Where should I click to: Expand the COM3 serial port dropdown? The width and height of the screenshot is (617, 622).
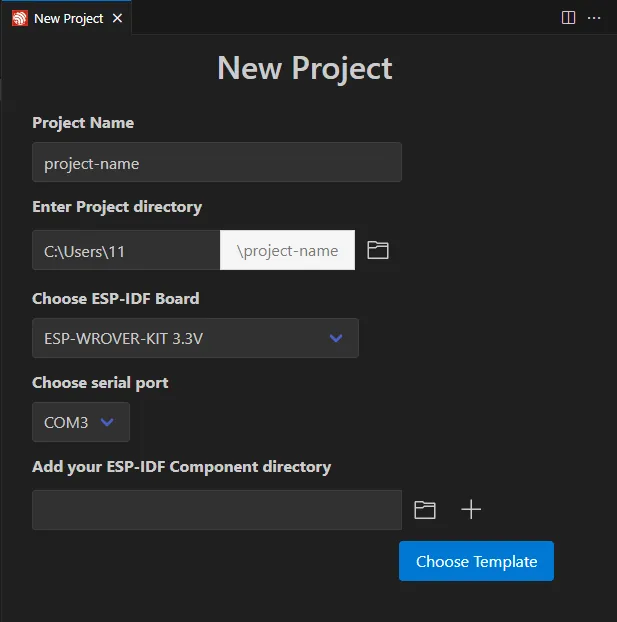click(x=80, y=422)
